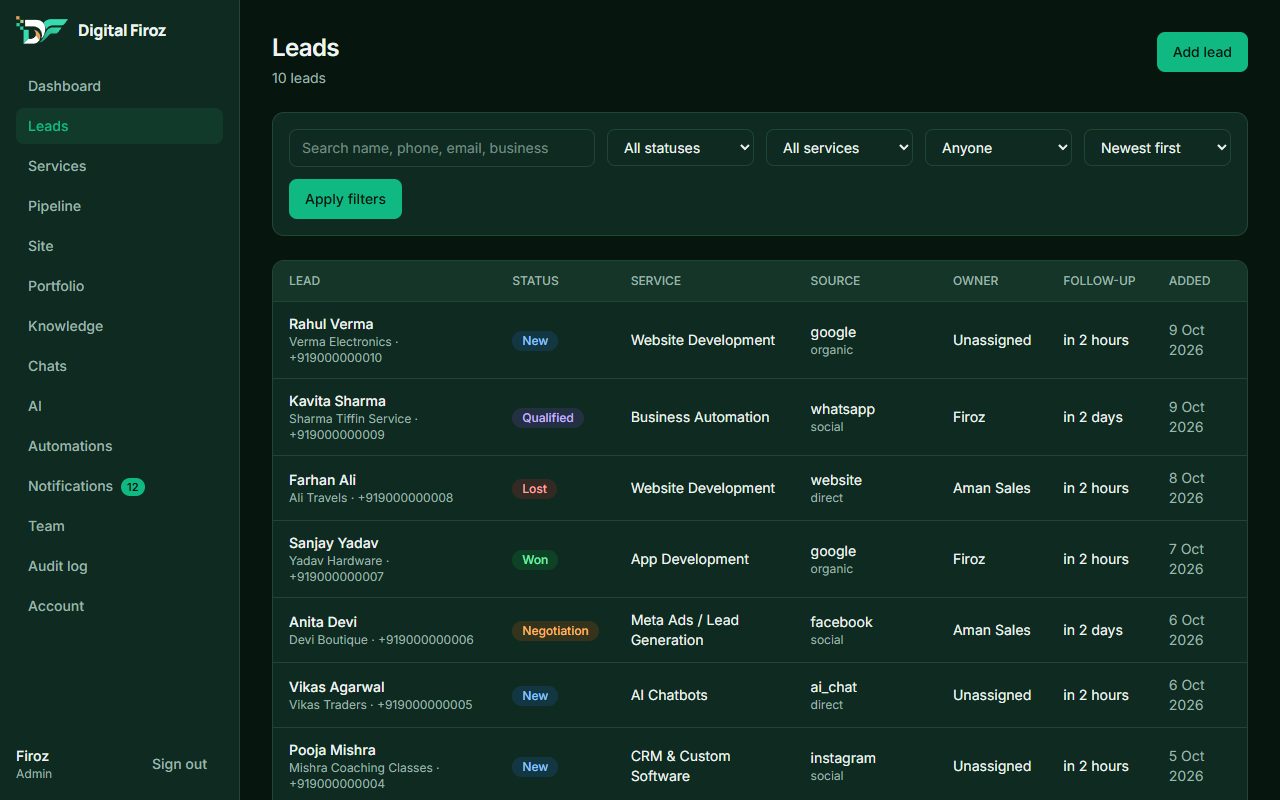Open lead Pooja Mishra
The image size is (1280, 800).
(x=332, y=750)
